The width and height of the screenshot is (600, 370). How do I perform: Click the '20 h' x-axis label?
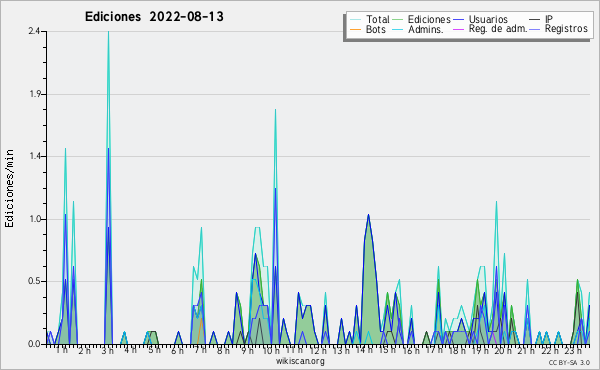(503, 350)
